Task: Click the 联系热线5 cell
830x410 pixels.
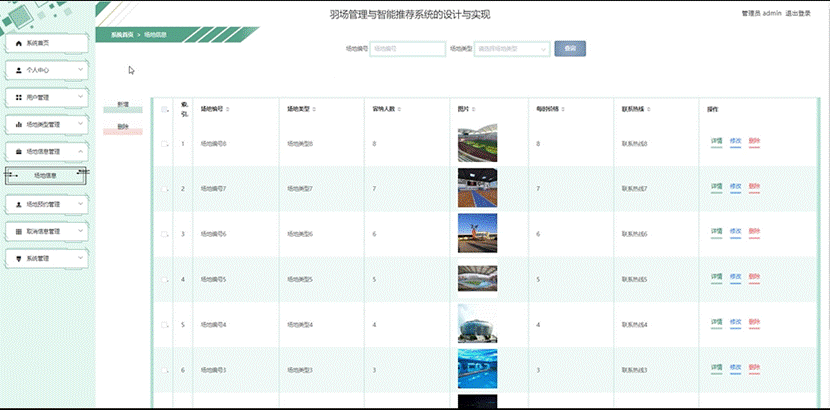Action: pos(635,279)
